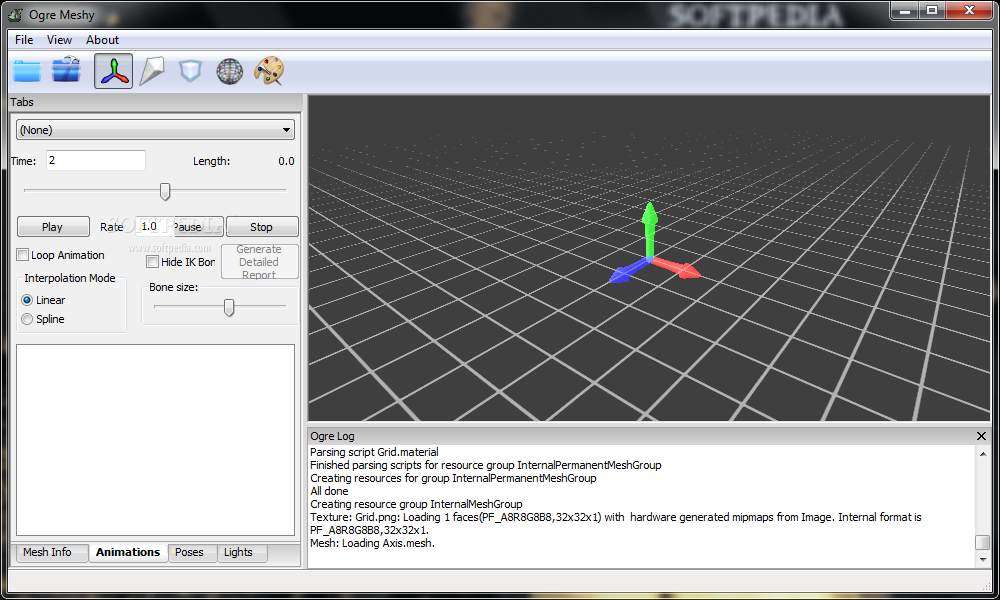Select Spline interpolation mode

coord(27,319)
